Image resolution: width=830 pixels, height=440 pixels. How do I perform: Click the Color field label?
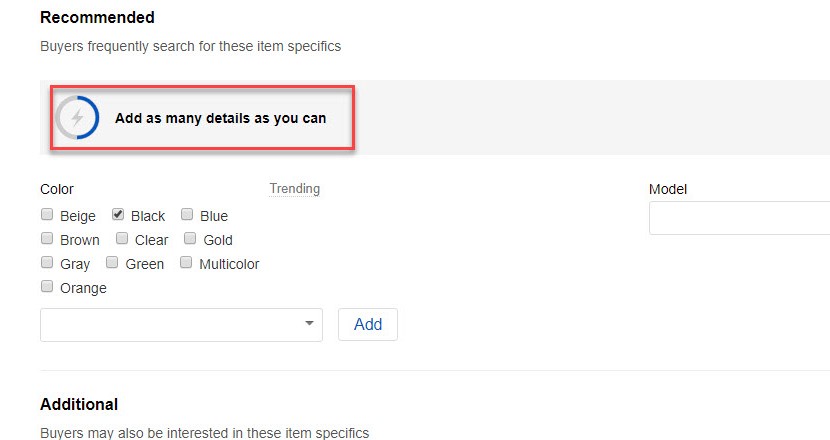click(57, 189)
